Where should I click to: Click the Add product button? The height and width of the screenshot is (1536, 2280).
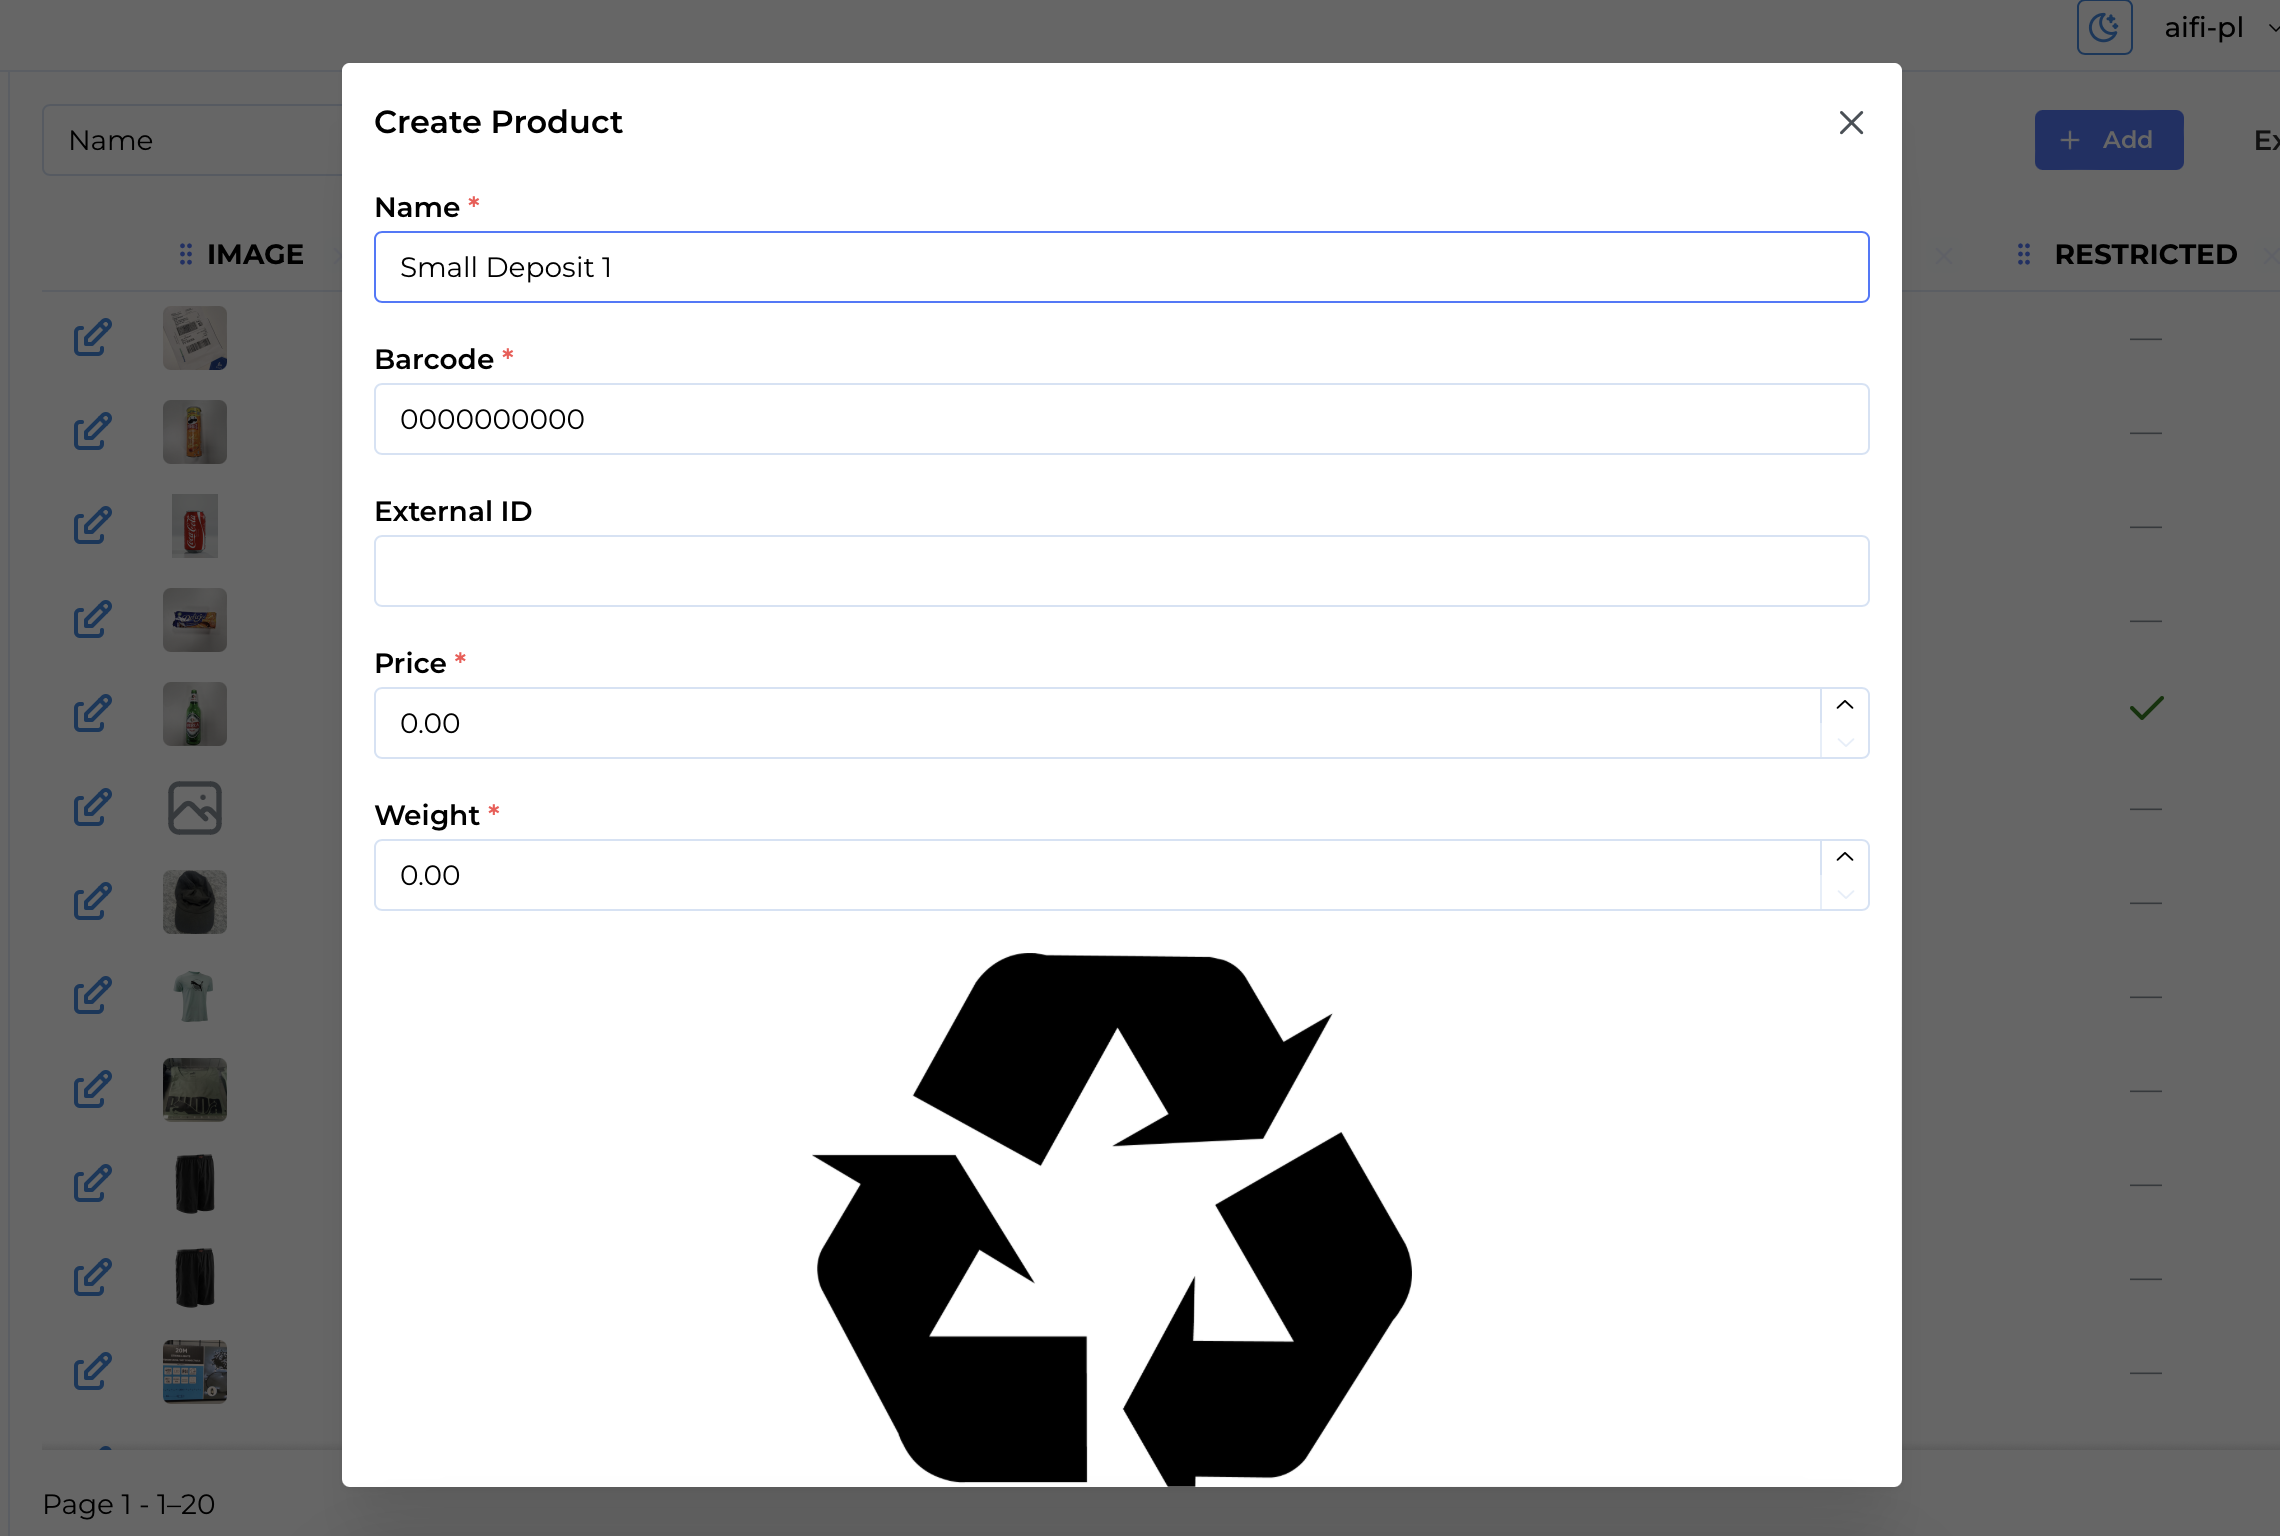(x=2108, y=140)
